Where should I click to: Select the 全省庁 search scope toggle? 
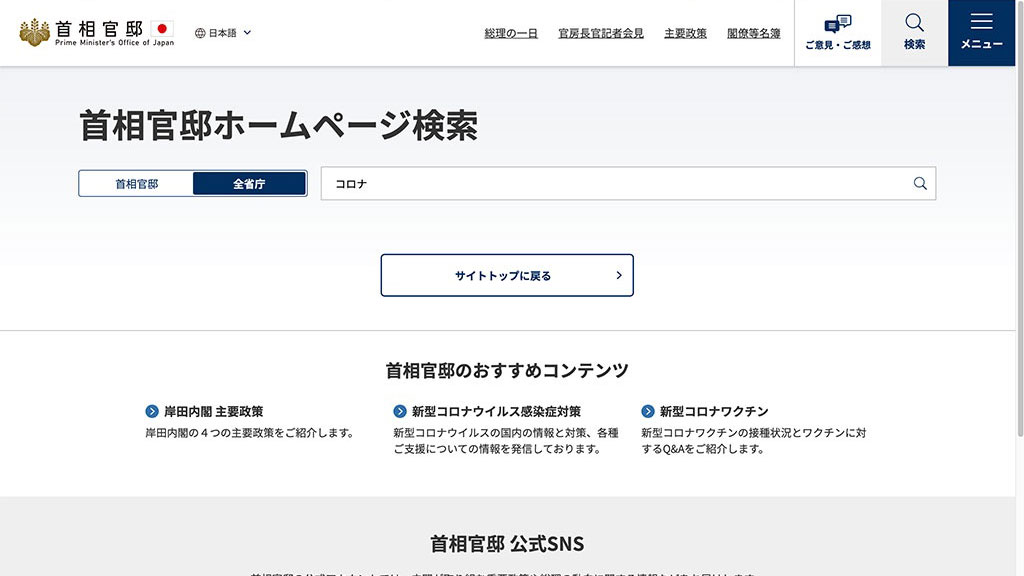(x=249, y=184)
